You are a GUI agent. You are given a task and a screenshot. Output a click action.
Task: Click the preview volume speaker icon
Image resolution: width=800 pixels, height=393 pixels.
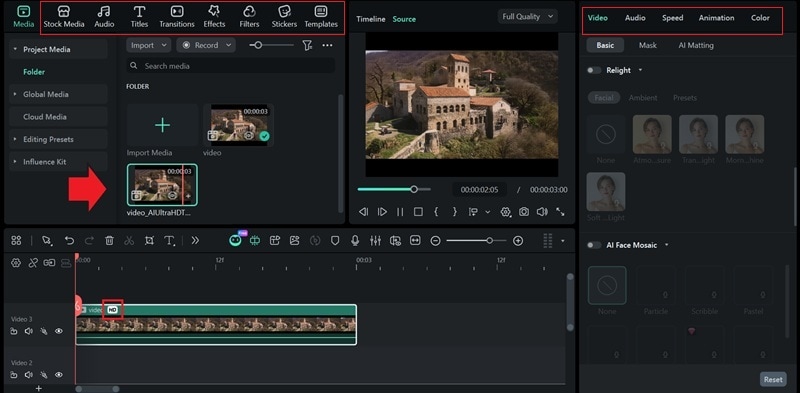point(542,212)
